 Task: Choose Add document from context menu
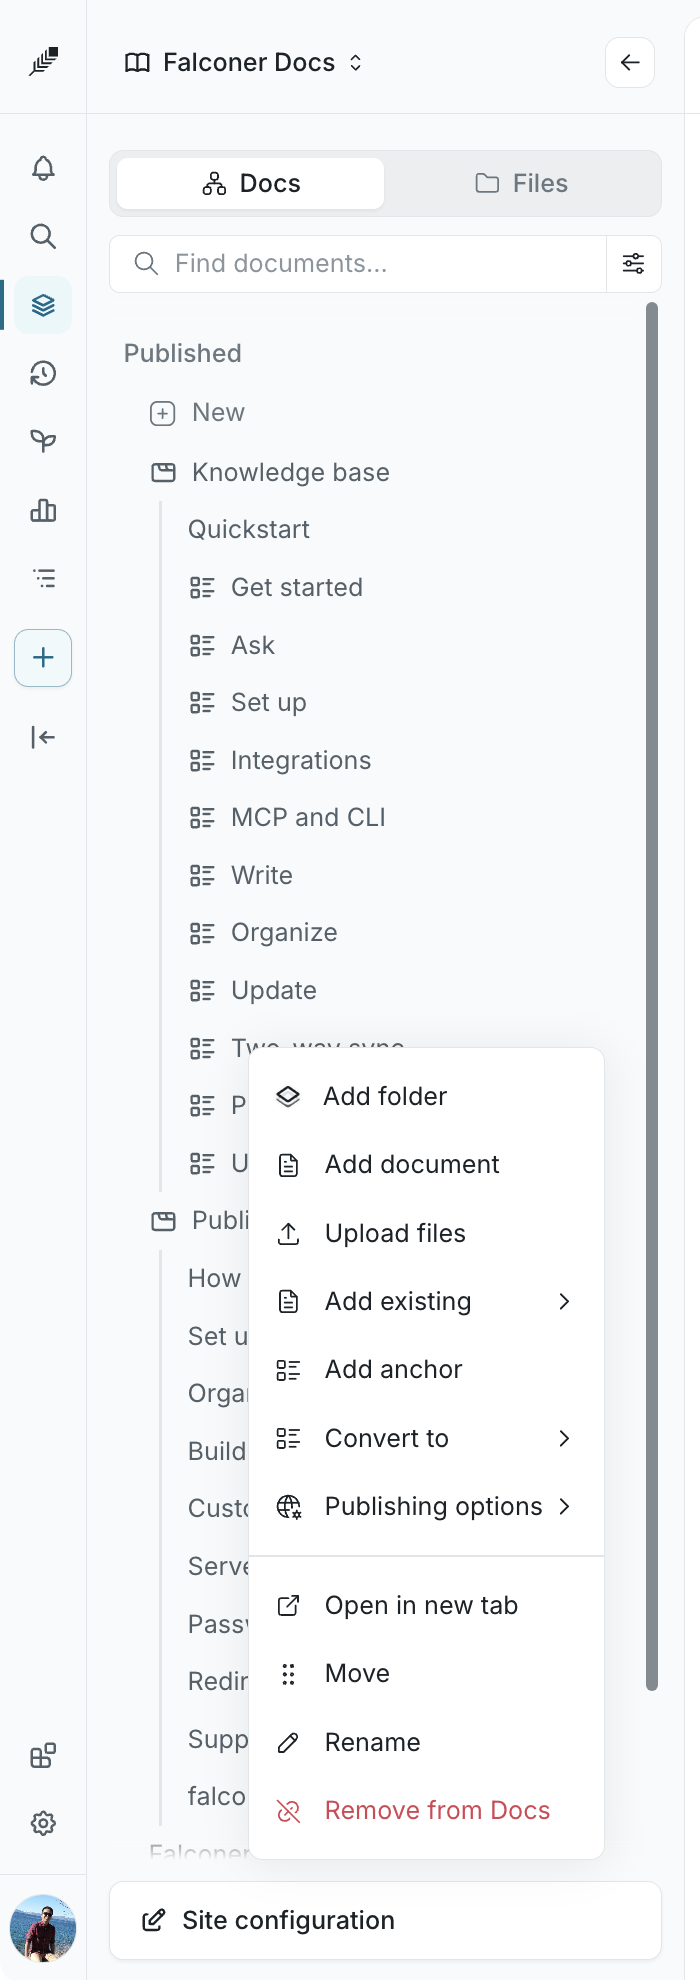click(426, 1164)
